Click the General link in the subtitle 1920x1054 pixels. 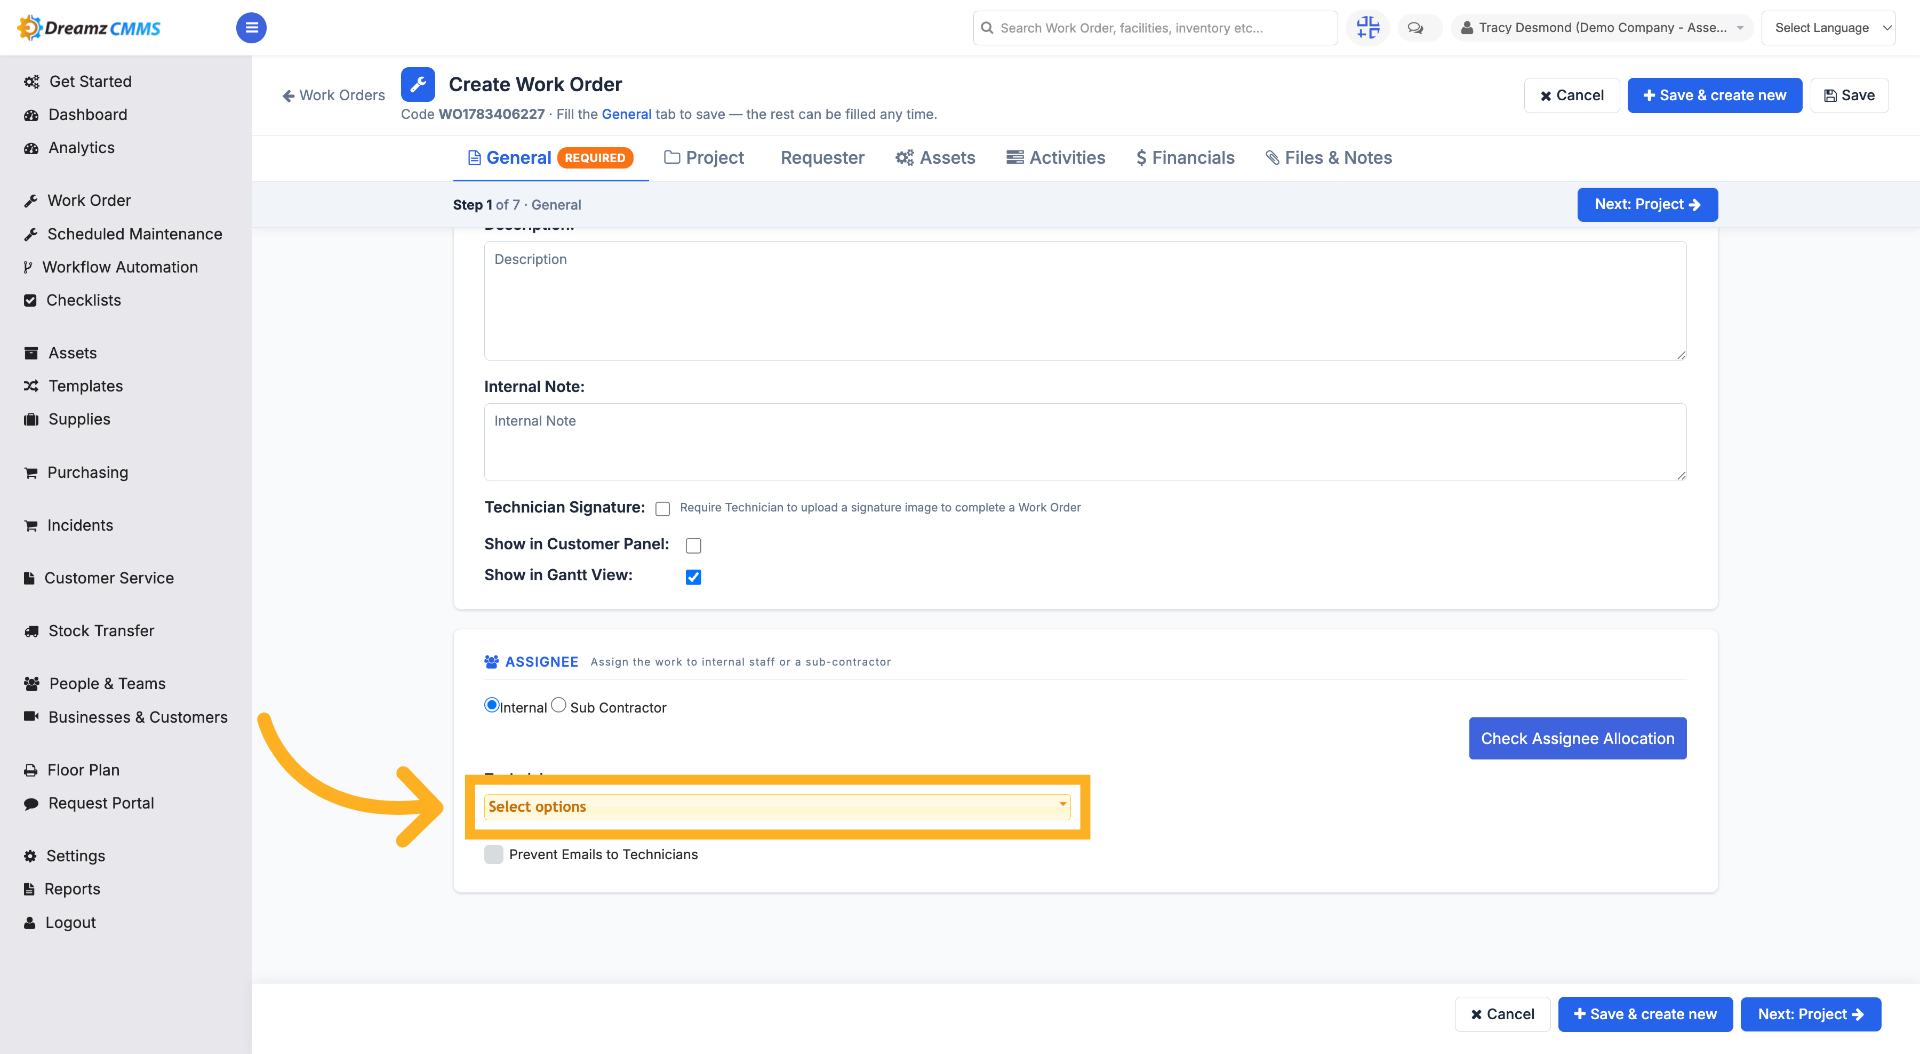pyautogui.click(x=626, y=114)
